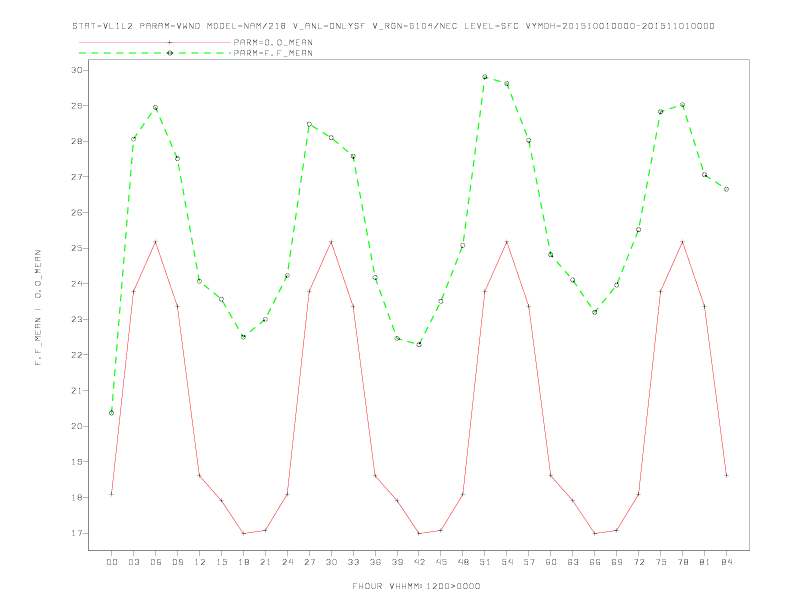Click red O.O_MEAN marker at hour 12

[200, 475]
